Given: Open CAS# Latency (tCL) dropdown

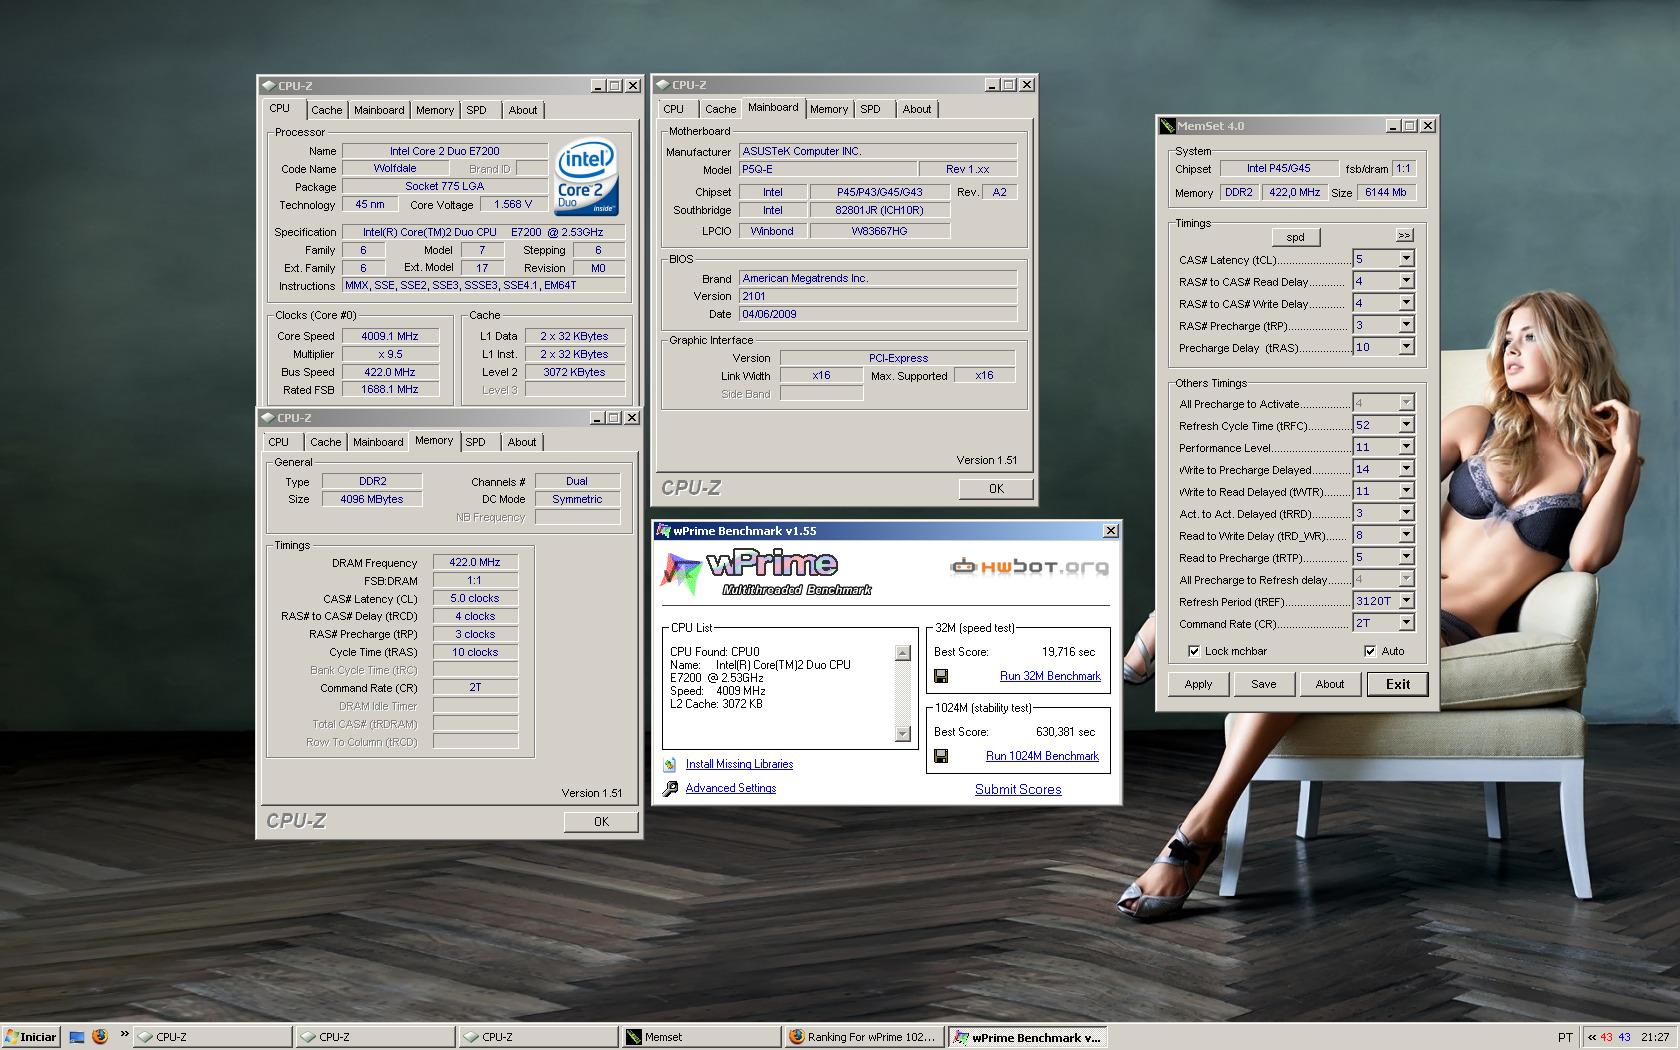Looking at the screenshot, I should (1406, 259).
